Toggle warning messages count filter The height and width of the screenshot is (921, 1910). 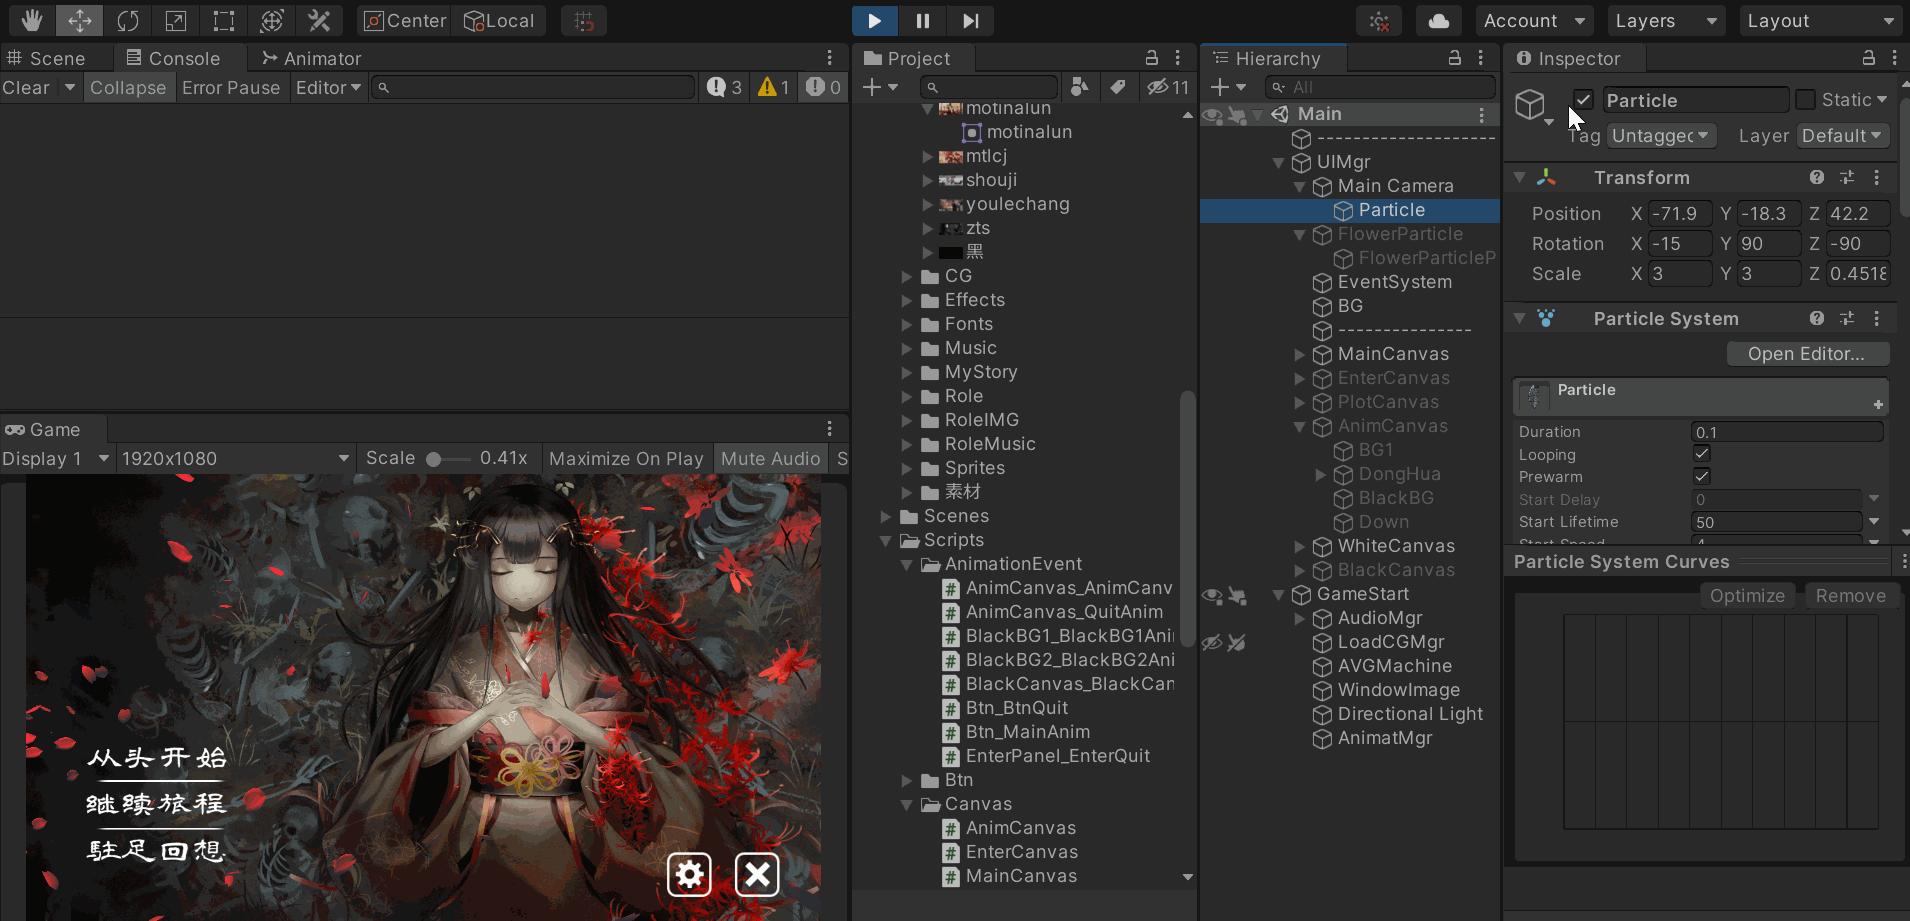pos(774,87)
